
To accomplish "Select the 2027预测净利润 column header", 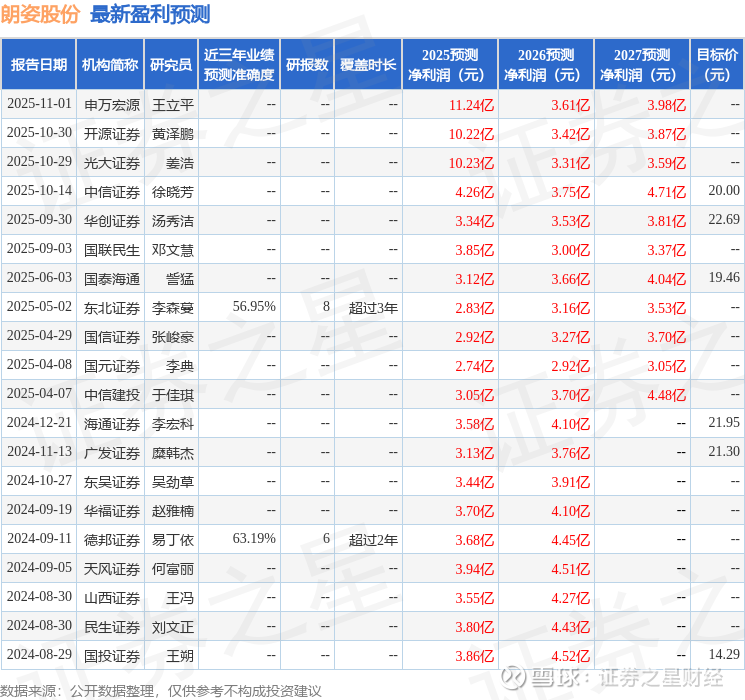I will tap(642, 65).
